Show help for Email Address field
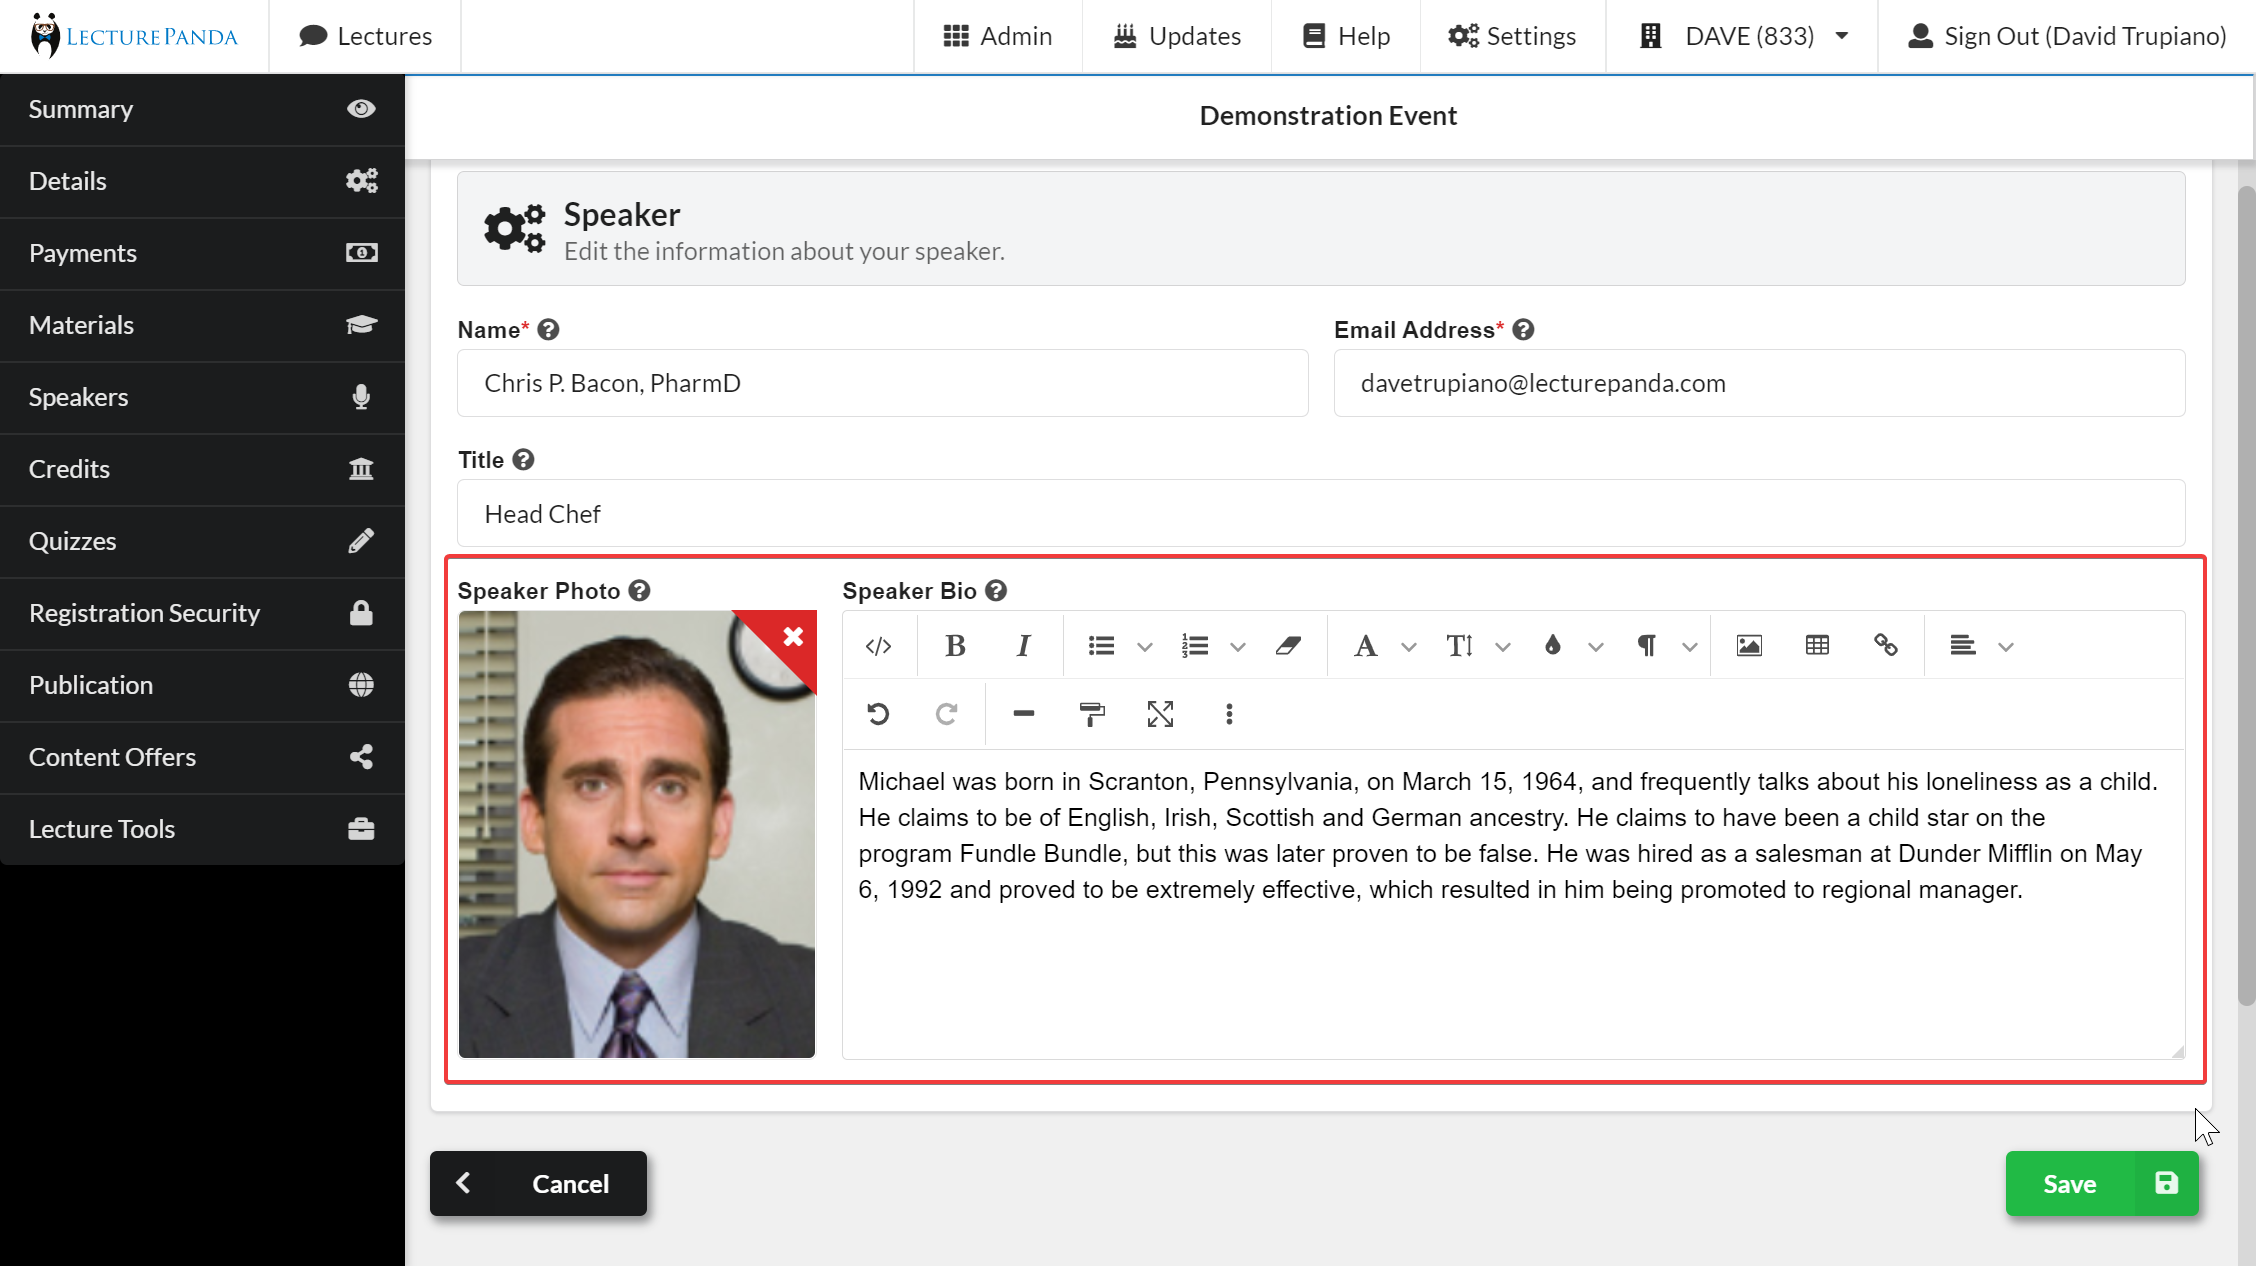This screenshot has width=2256, height=1266. click(x=1523, y=330)
